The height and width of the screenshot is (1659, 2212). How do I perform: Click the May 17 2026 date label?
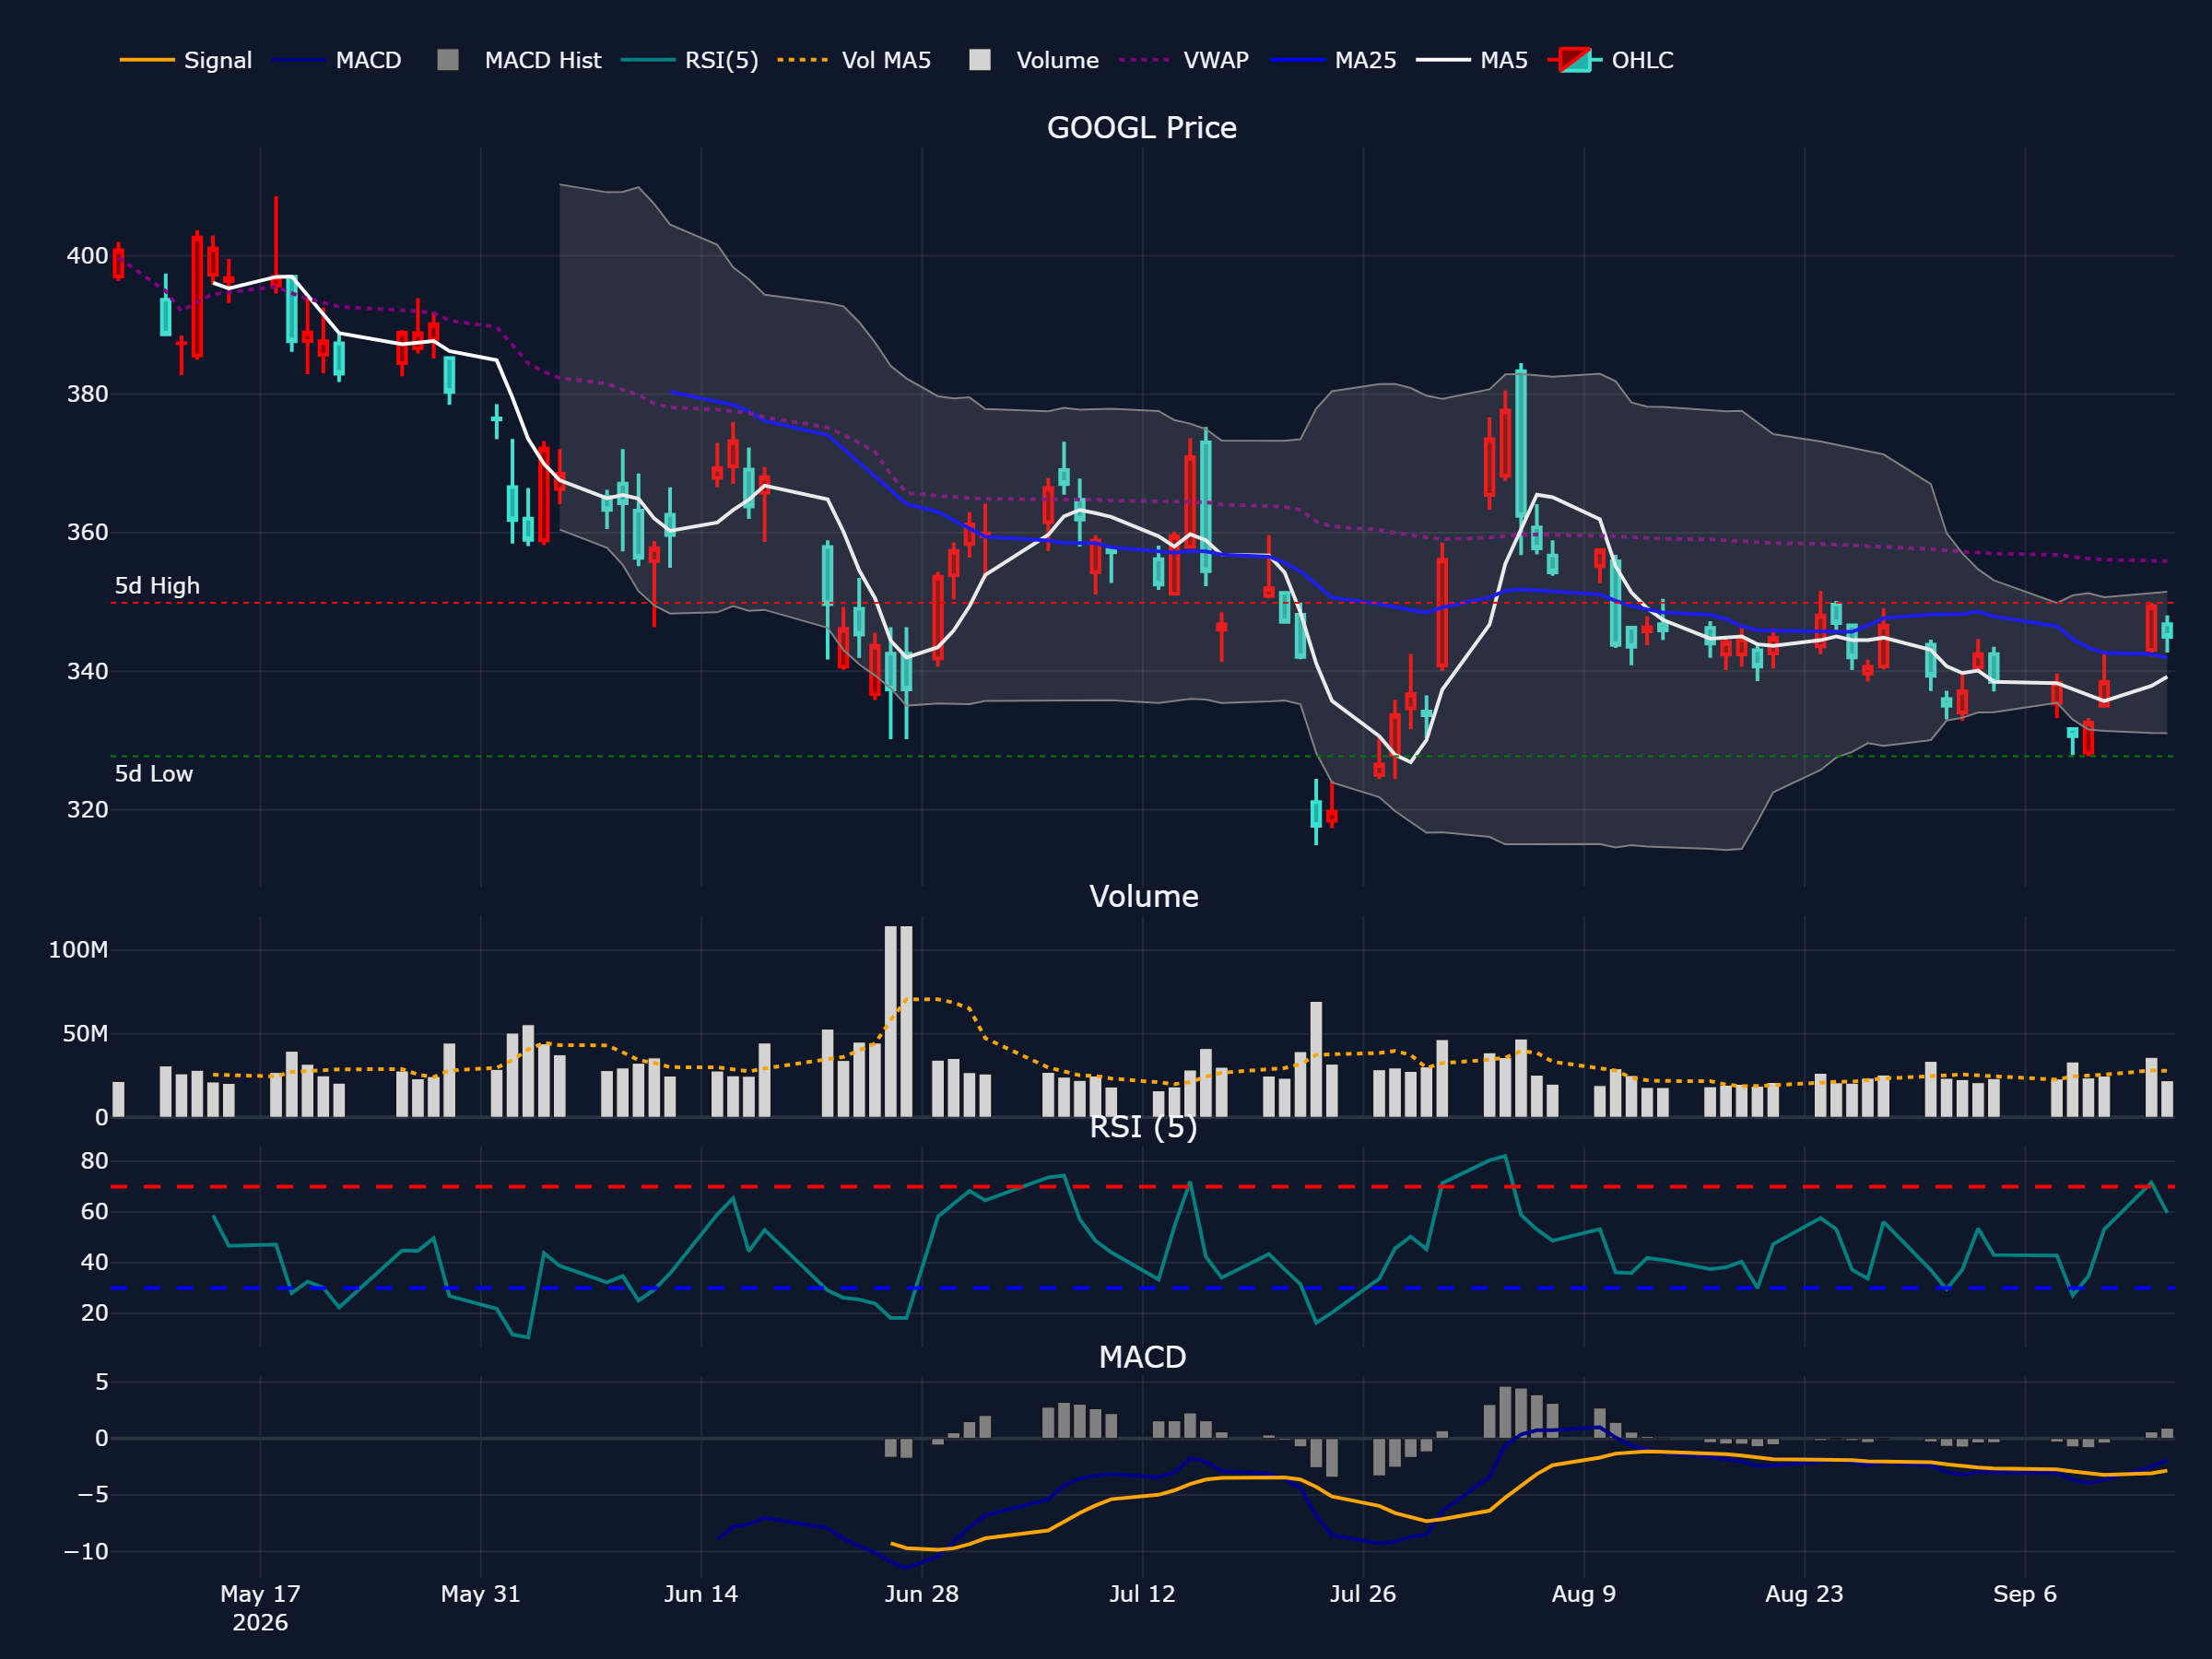point(260,1608)
